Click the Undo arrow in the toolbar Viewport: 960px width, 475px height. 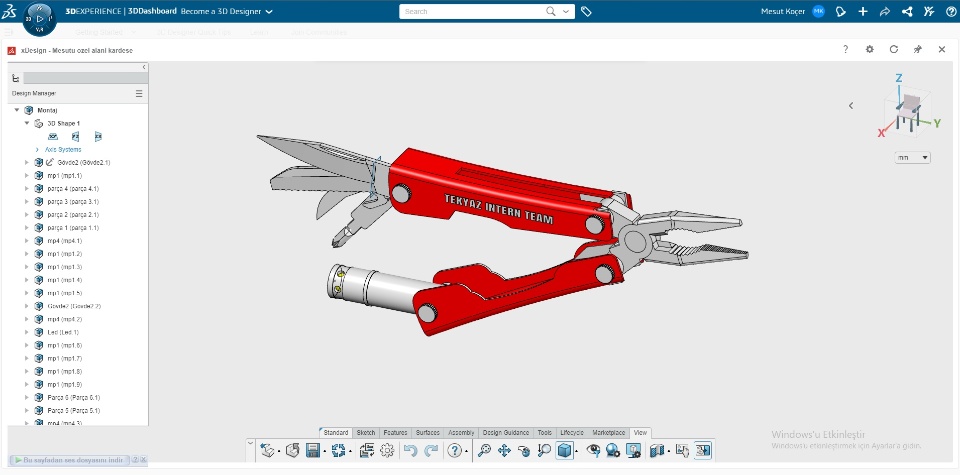pos(410,451)
